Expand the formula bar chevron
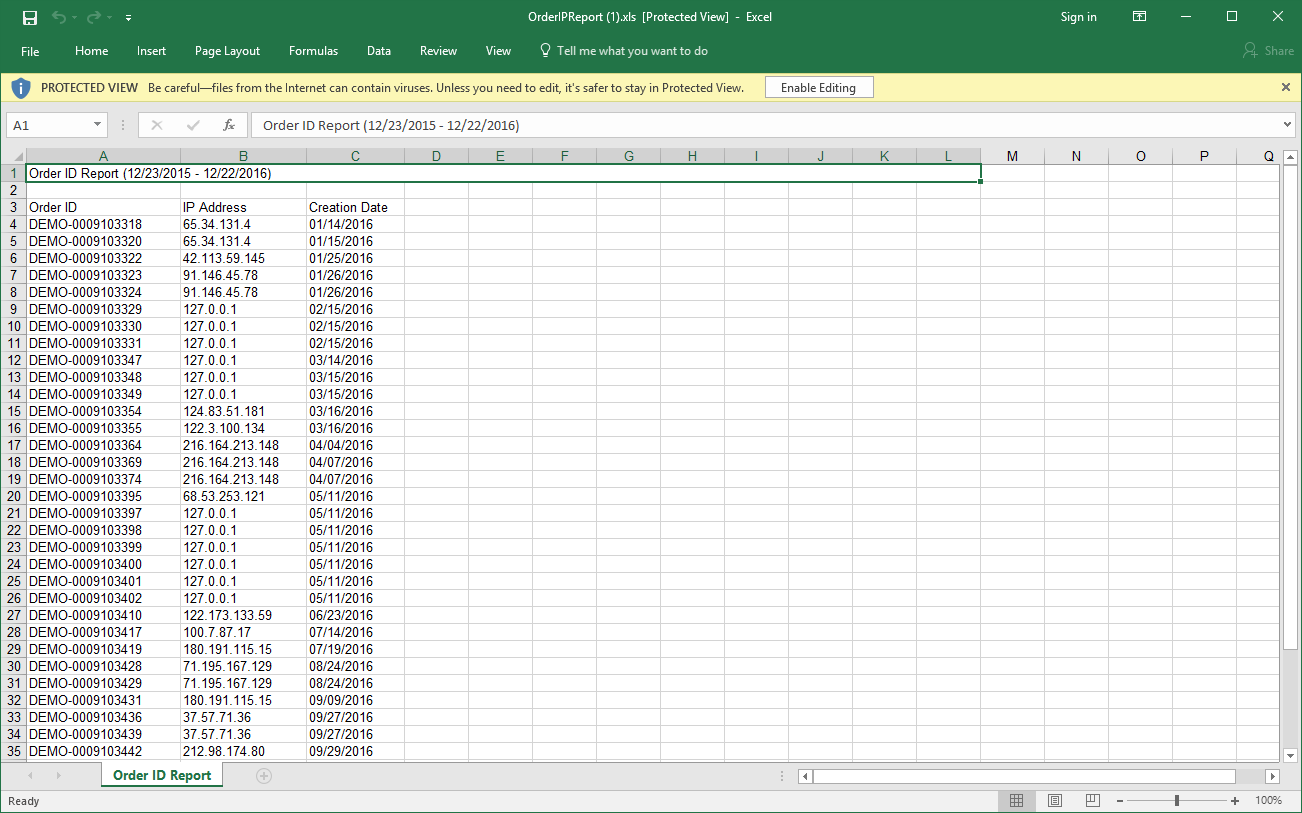The height and width of the screenshot is (813, 1302). tap(1287, 125)
